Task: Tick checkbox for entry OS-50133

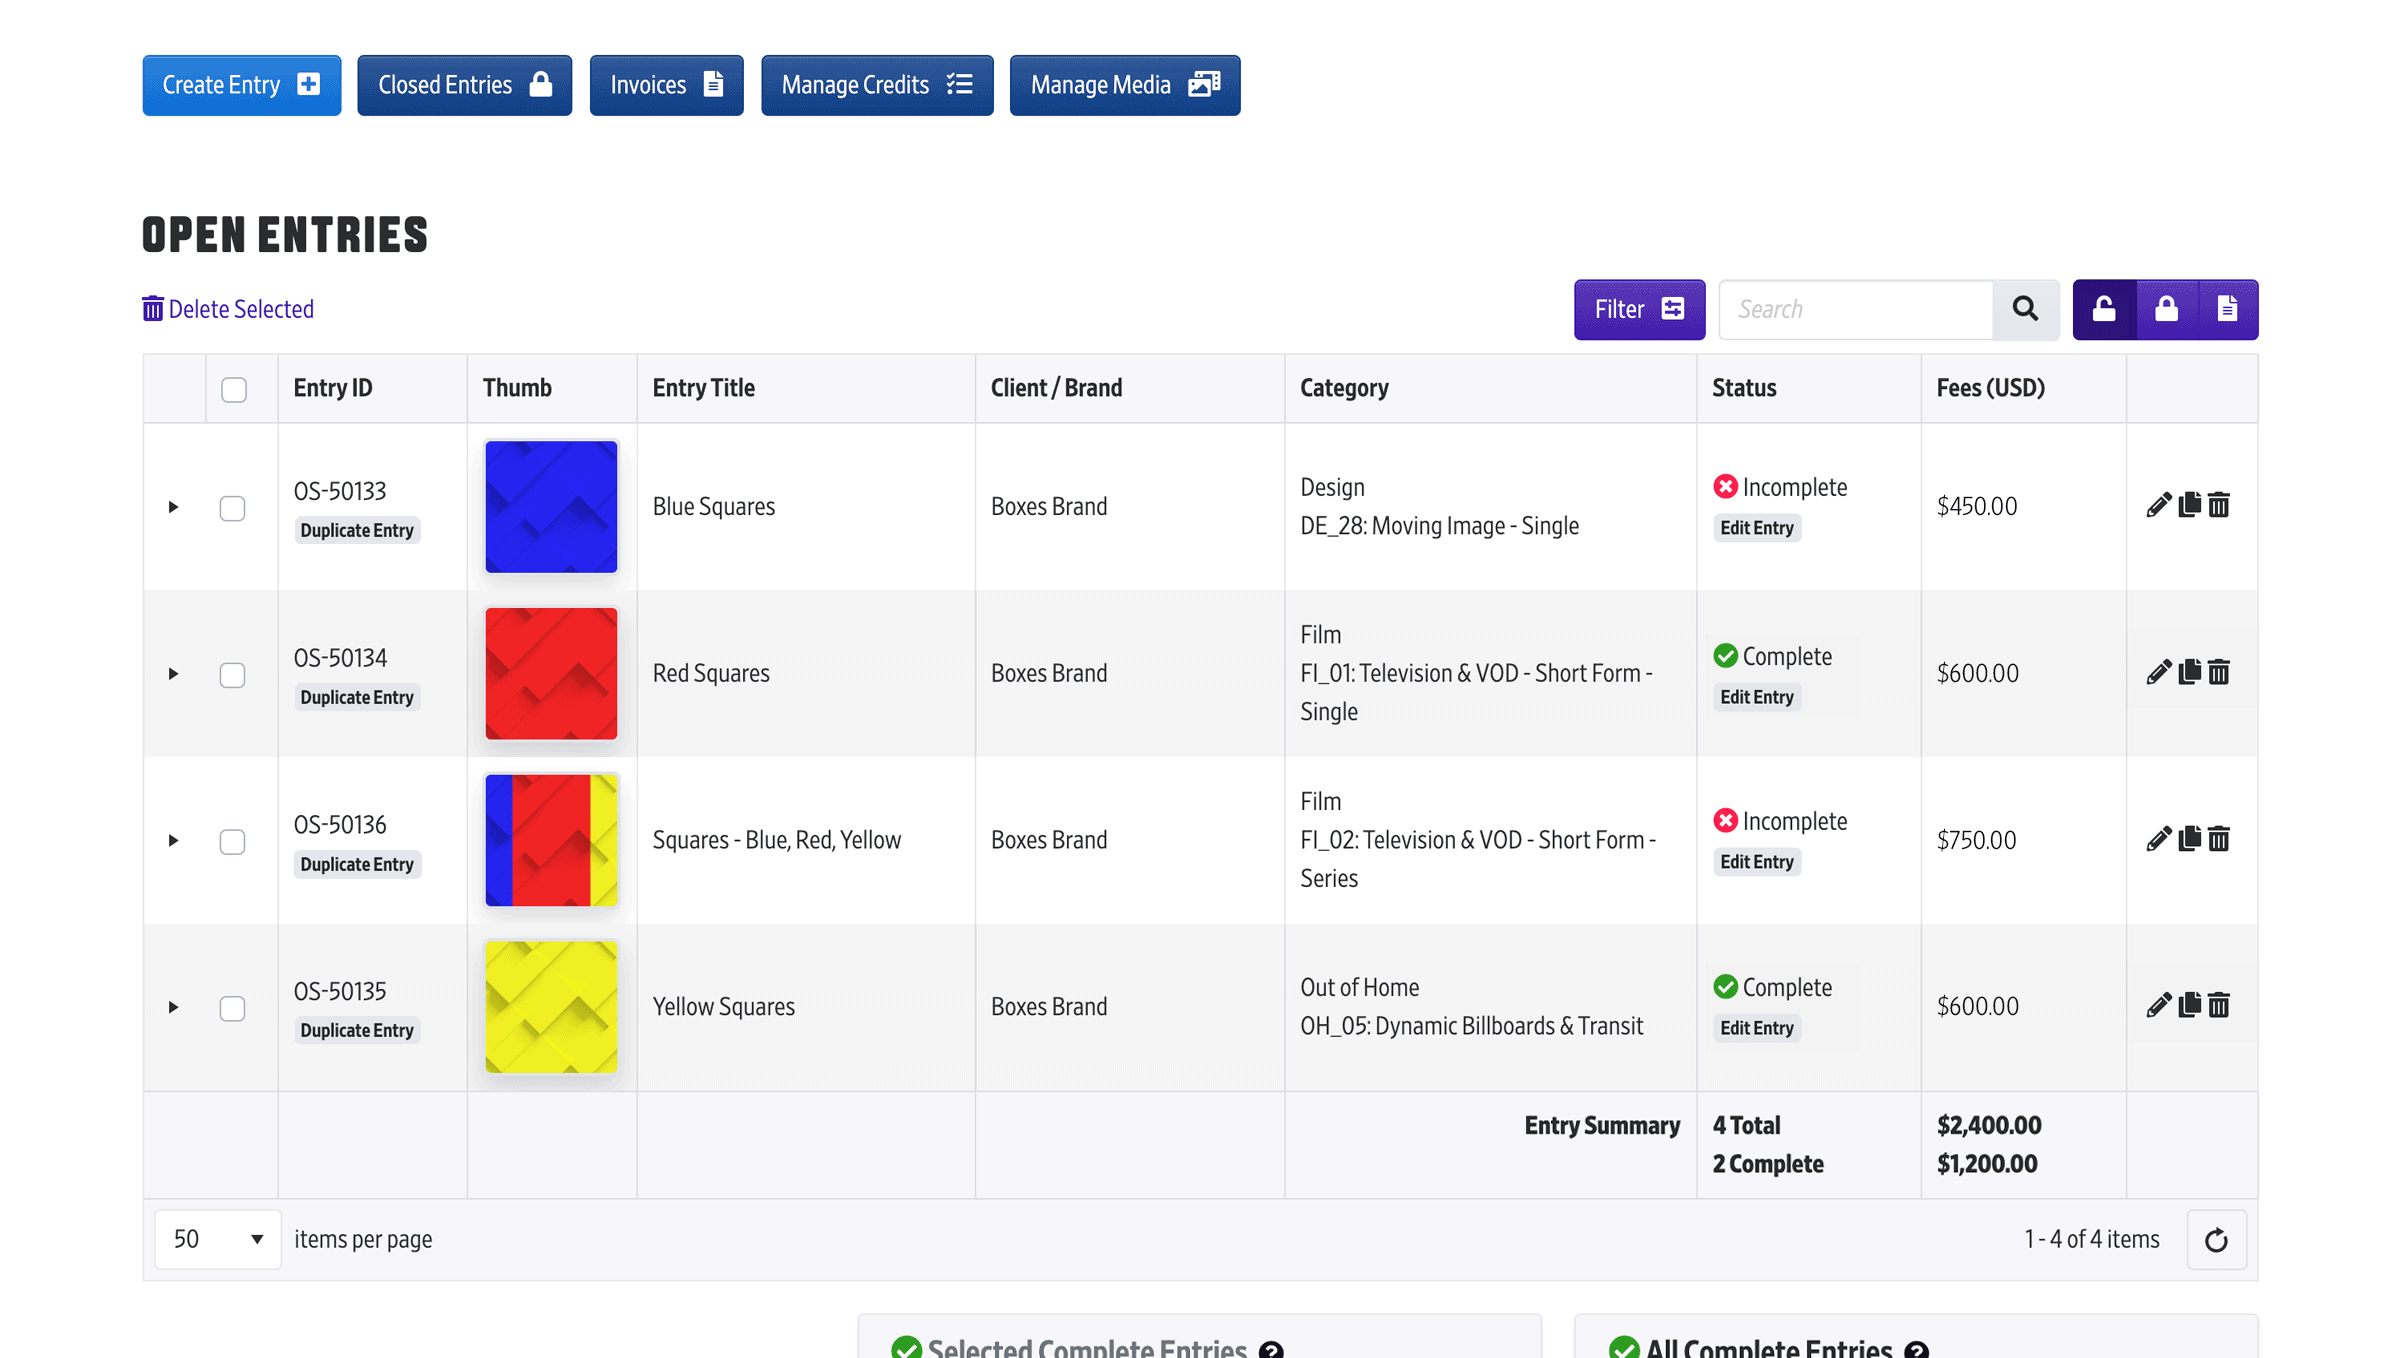Action: pos(232,508)
